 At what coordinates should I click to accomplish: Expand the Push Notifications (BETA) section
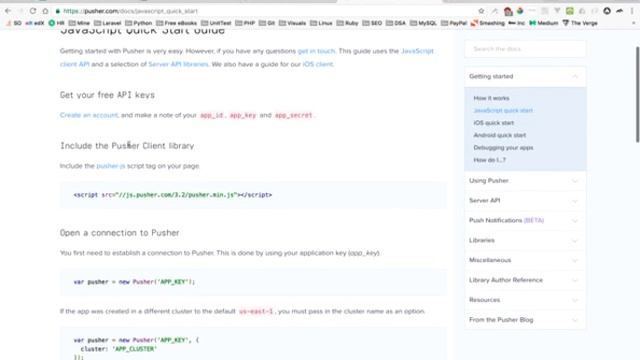click(x=525, y=220)
